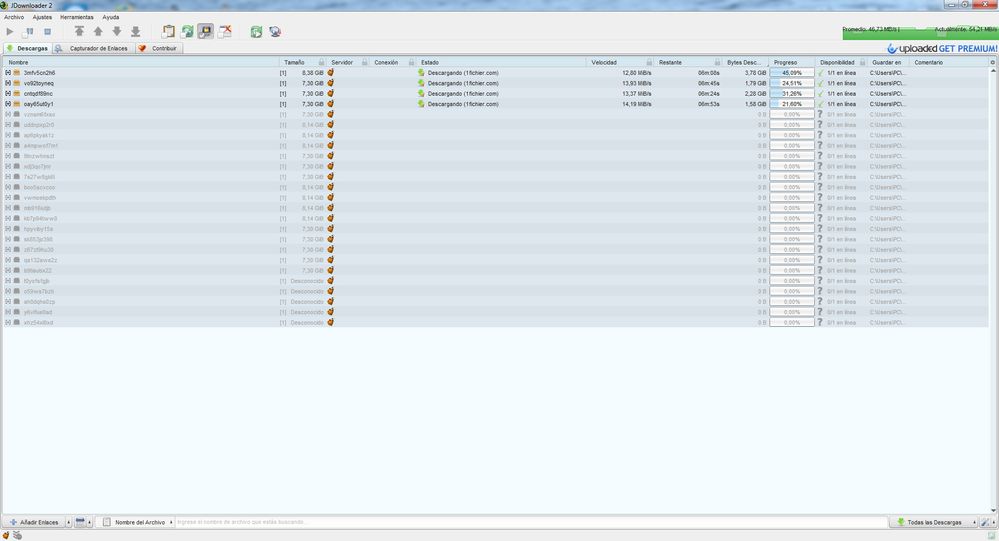The image size is (999, 541).
Task: Stop all downloads with the stop icon
Action: pos(46,32)
